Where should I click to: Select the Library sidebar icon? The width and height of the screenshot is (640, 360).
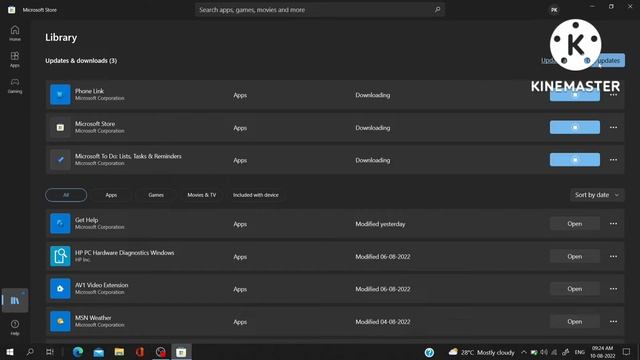(x=15, y=300)
